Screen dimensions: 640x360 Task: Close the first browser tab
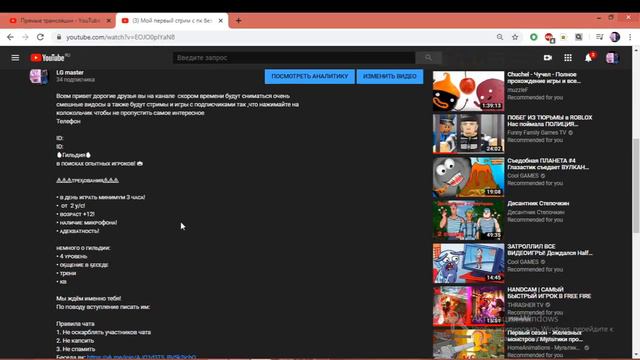coord(109,20)
